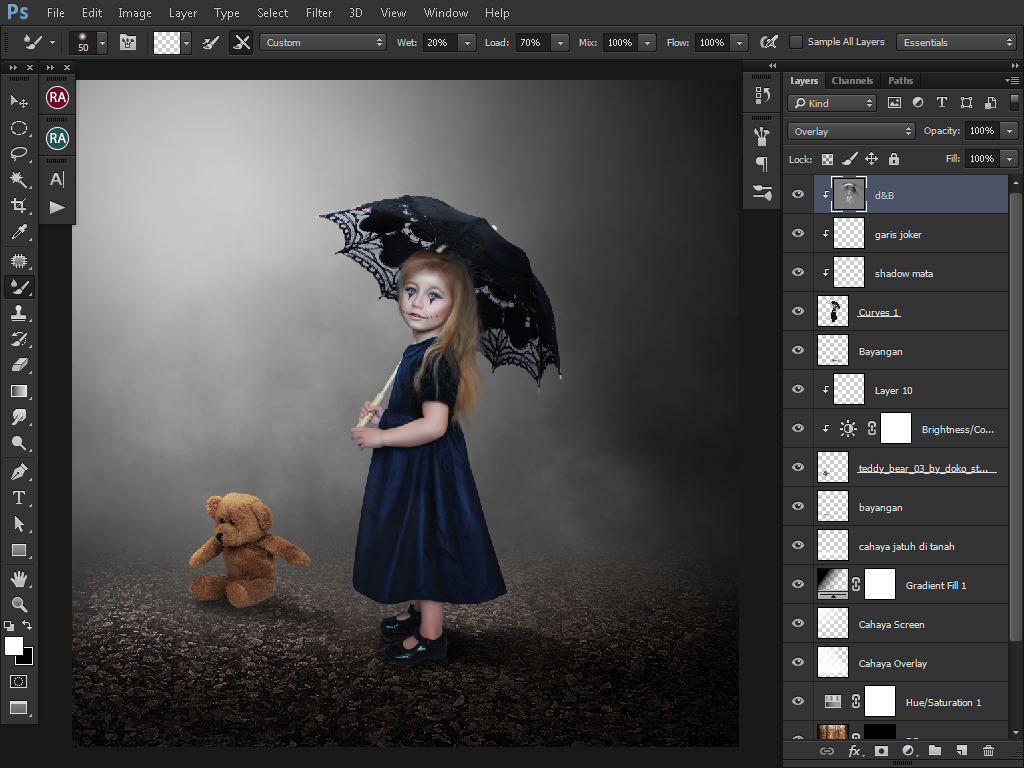Click the Magic Wand tool

tap(18, 180)
